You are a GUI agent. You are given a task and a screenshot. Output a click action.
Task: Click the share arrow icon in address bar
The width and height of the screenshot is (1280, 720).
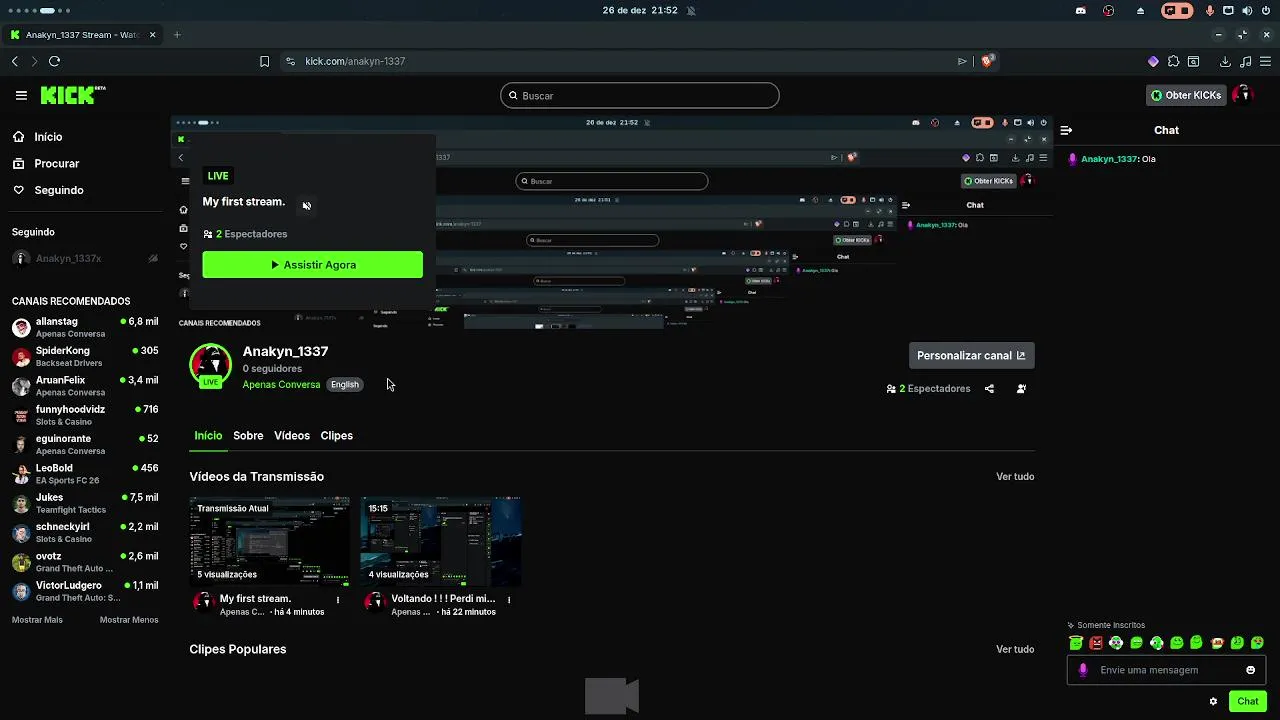pos(962,61)
